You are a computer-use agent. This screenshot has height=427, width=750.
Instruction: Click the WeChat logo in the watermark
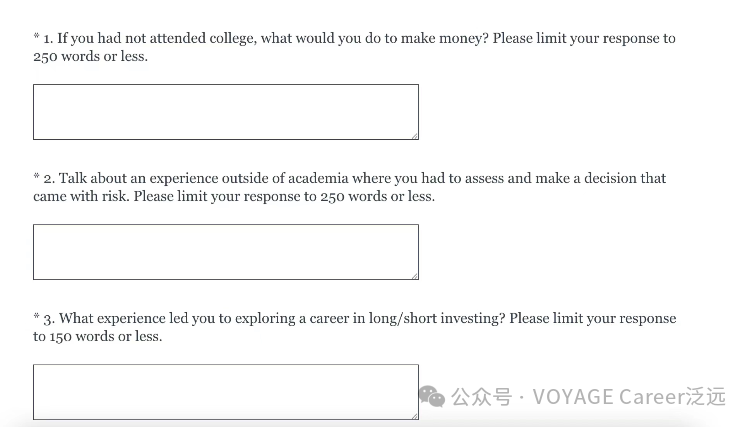click(x=432, y=397)
